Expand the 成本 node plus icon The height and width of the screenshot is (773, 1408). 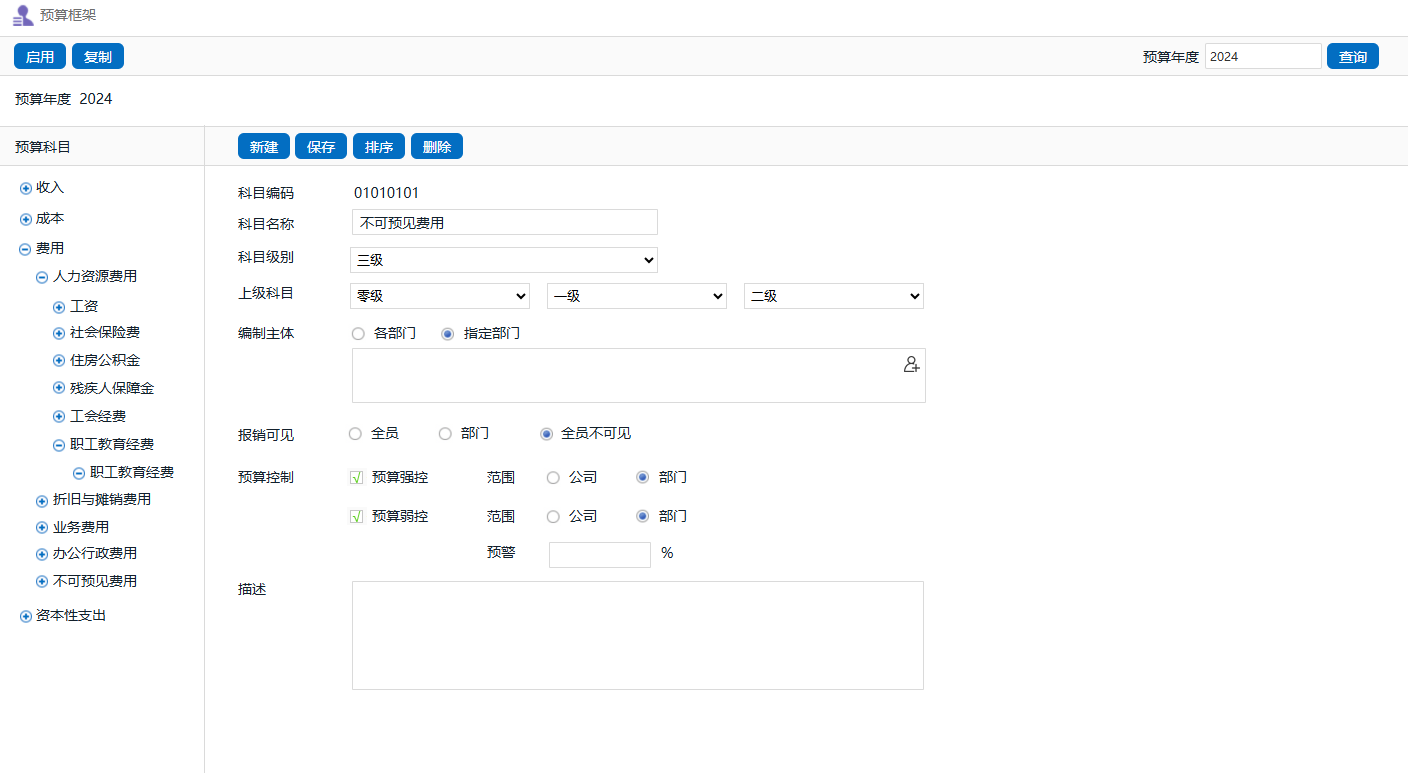(x=26, y=220)
